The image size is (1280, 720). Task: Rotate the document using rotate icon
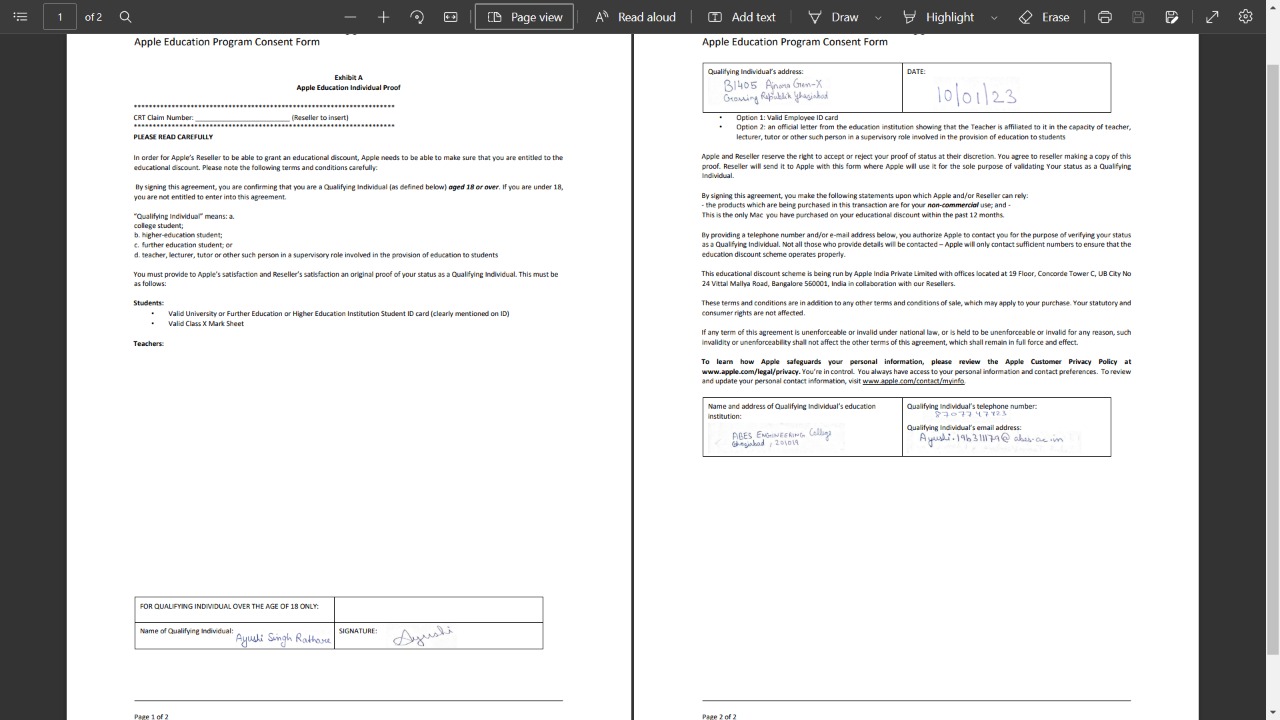click(417, 17)
